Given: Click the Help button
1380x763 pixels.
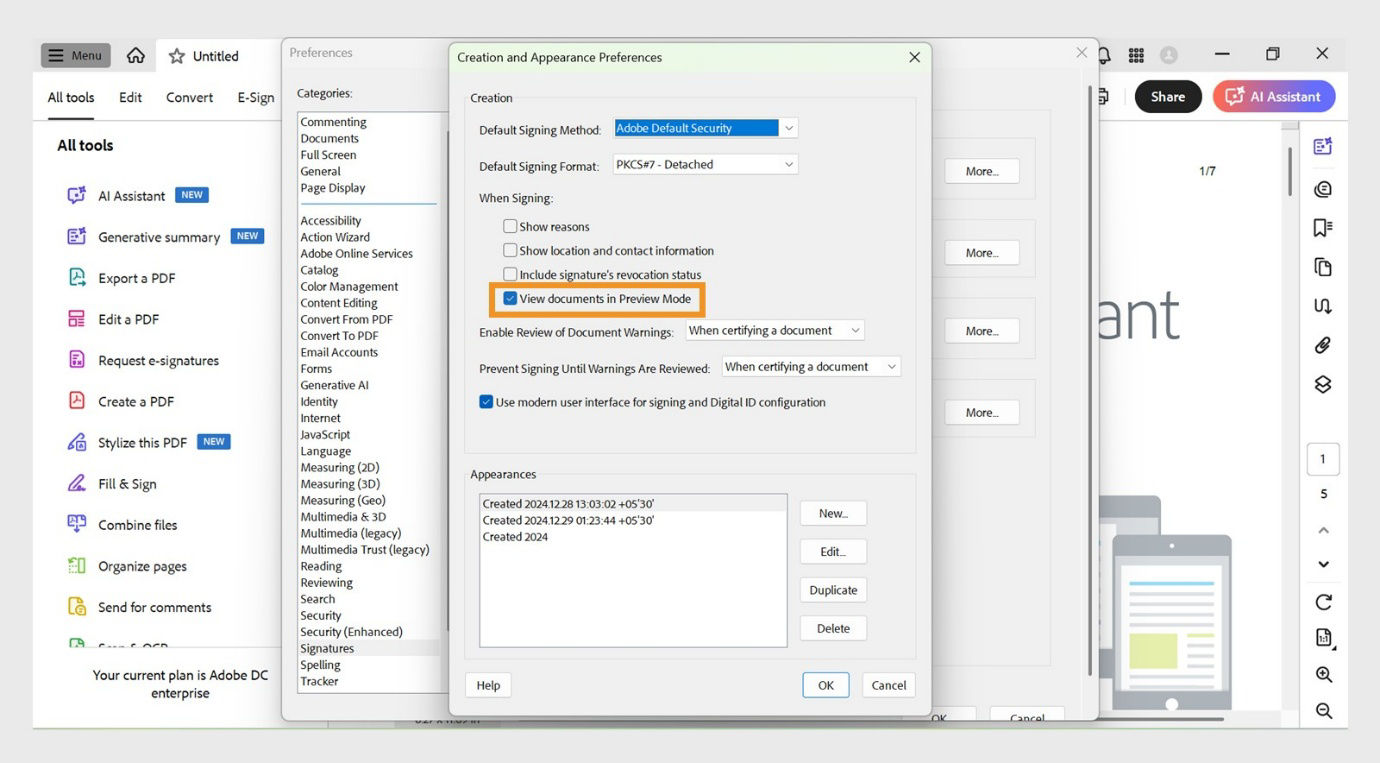Looking at the screenshot, I should [487, 685].
